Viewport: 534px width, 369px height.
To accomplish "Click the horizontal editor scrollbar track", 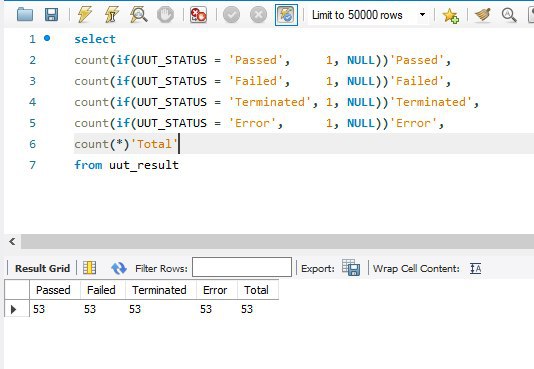I will point(277,241).
